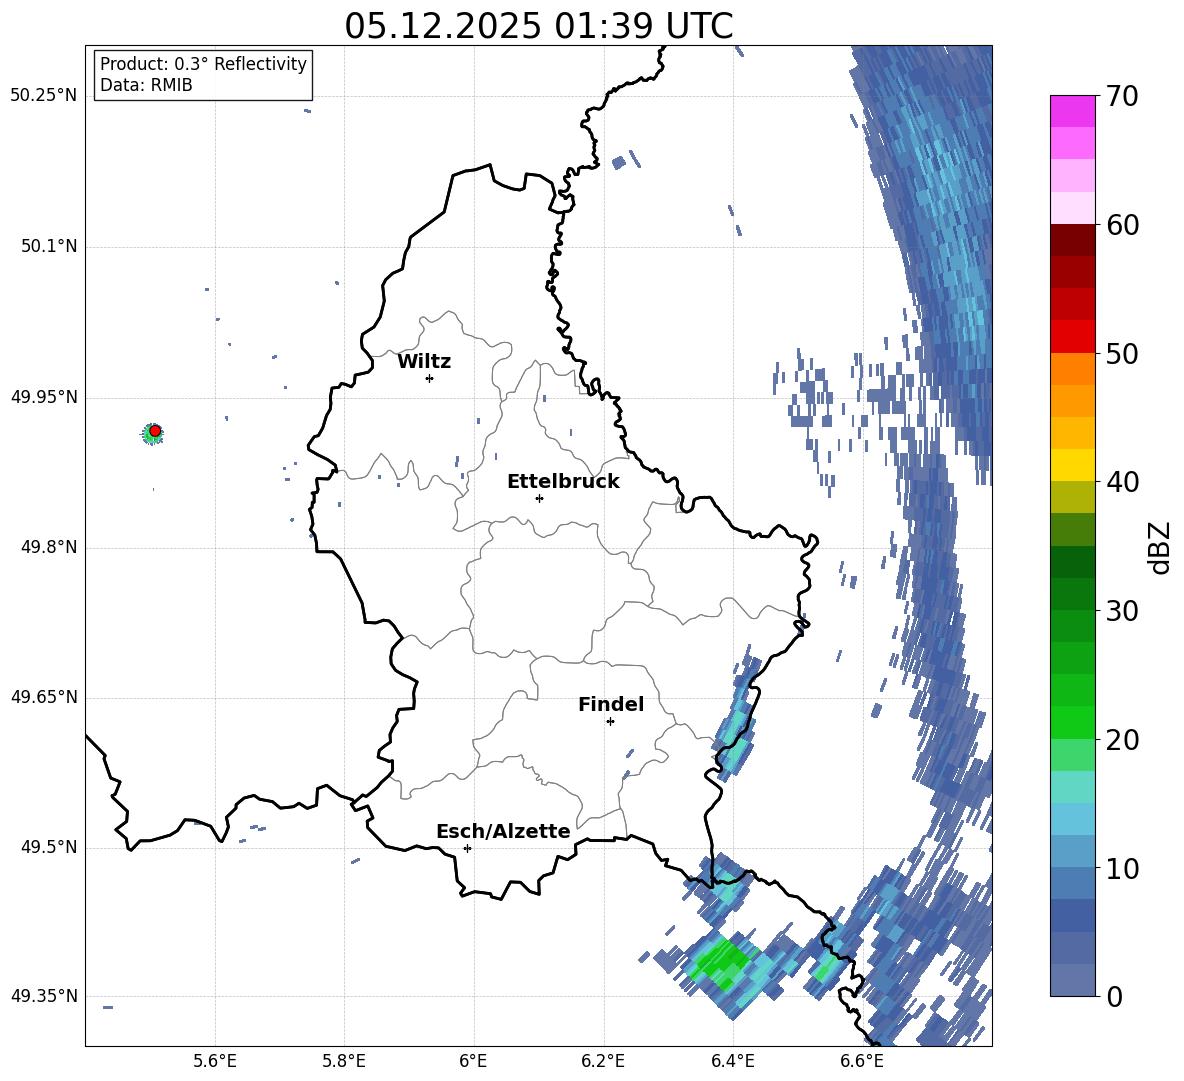This screenshot has width=1184, height=1081.
Task: Select the red 50 dBZ colorbar segment
Action: (1072, 337)
